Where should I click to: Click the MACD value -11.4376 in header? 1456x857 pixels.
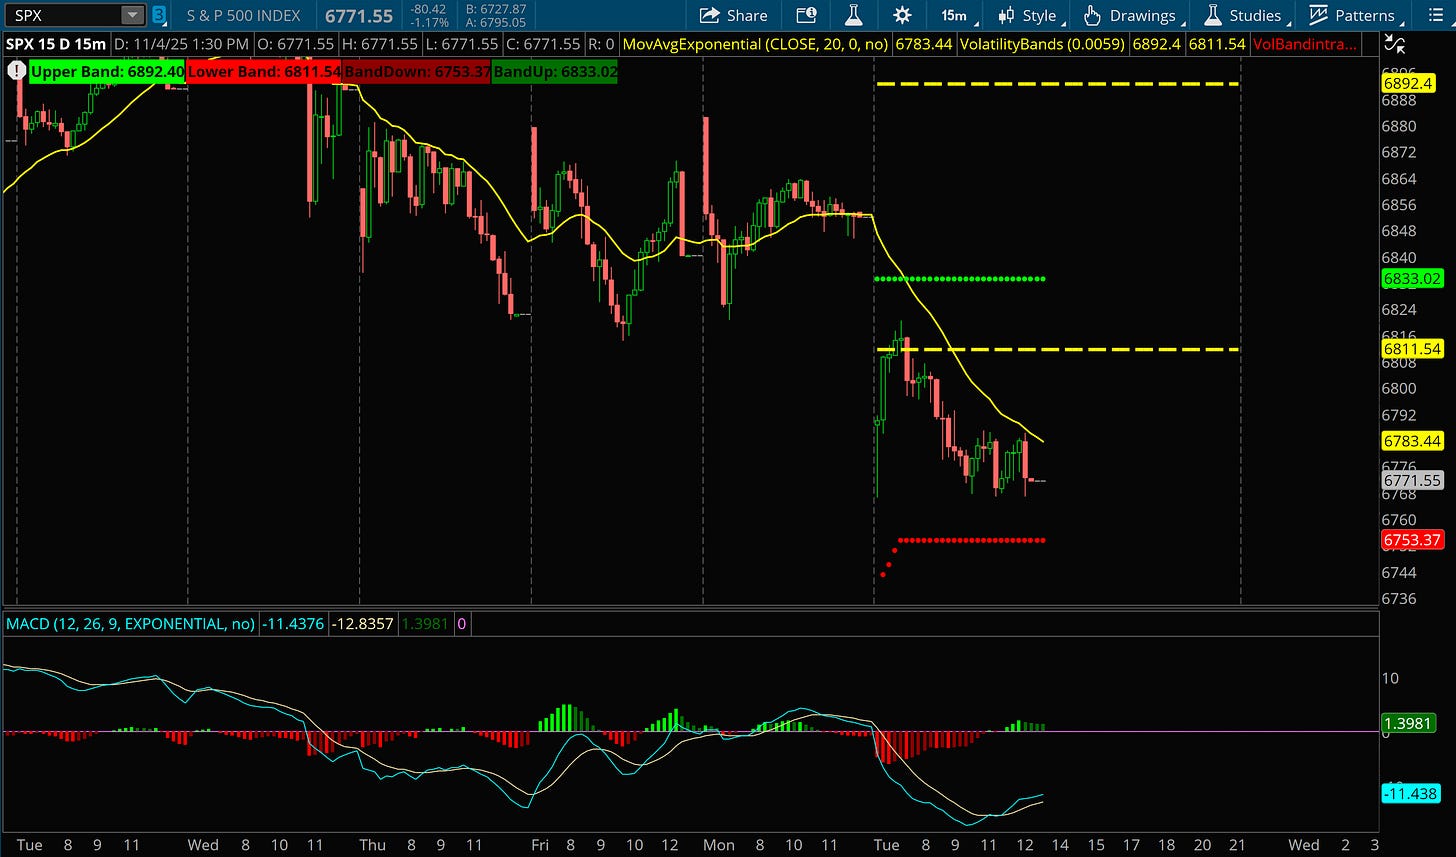point(292,624)
